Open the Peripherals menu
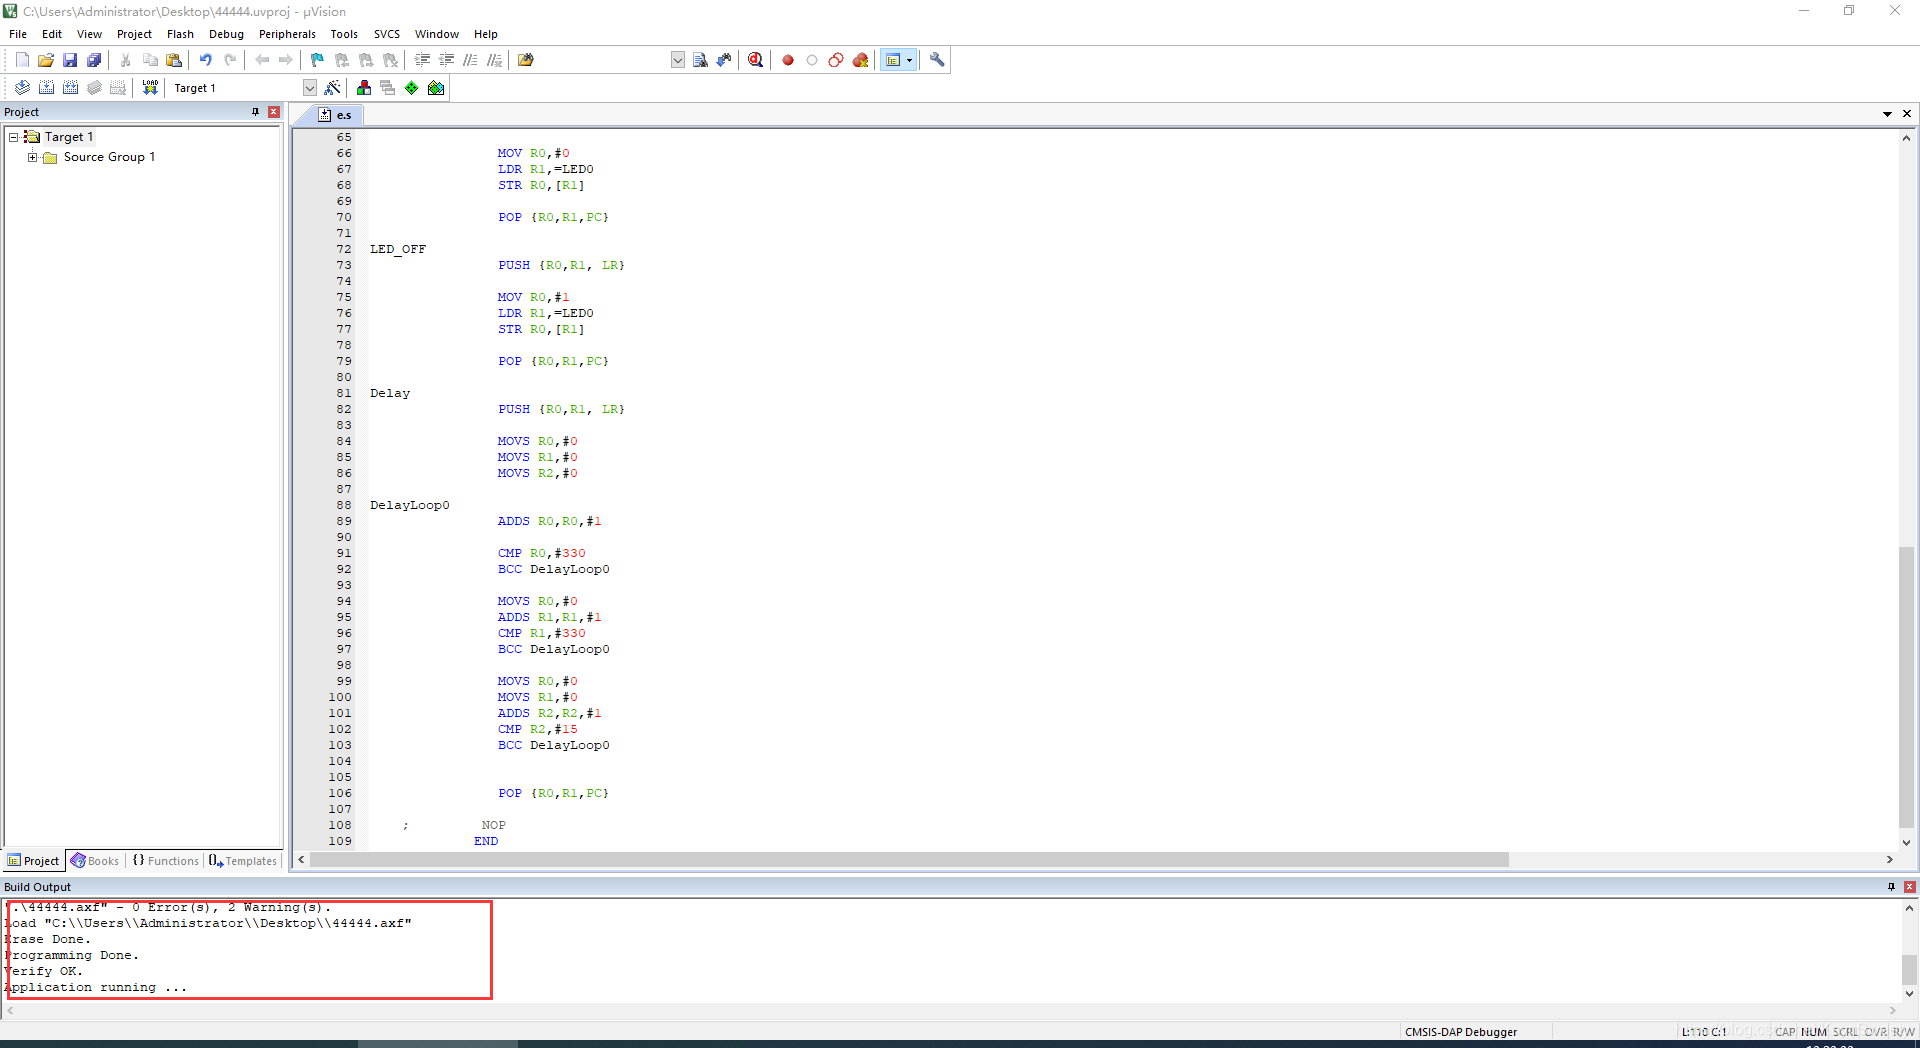This screenshot has height=1048, width=1920. (x=287, y=34)
